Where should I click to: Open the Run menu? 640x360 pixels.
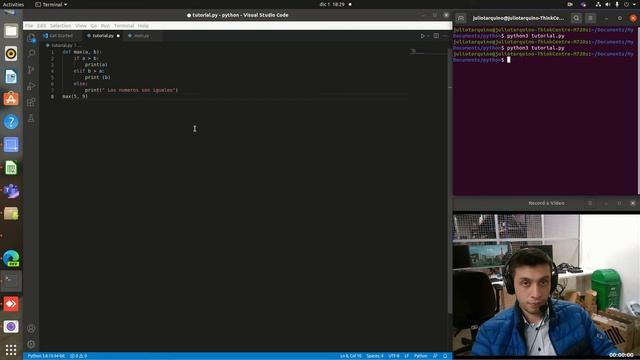click(x=105, y=26)
